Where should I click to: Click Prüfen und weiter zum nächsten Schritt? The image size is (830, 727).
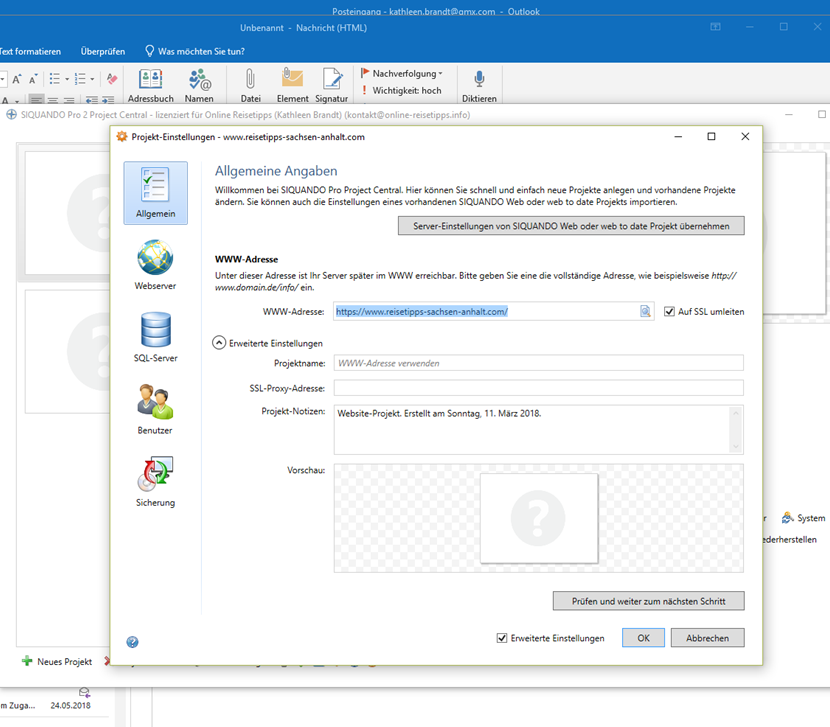[648, 601]
